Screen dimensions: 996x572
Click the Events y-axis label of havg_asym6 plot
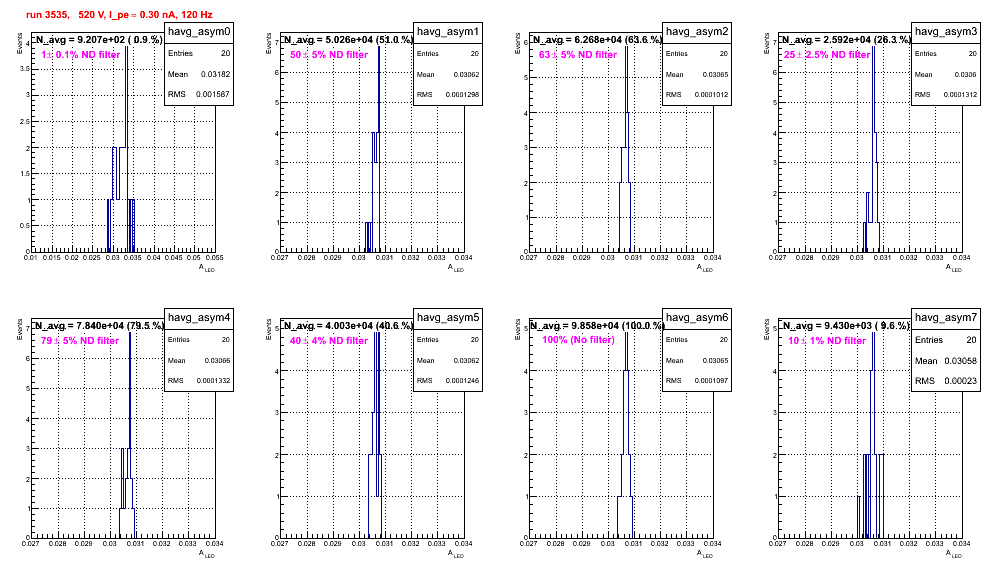coord(517,329)
